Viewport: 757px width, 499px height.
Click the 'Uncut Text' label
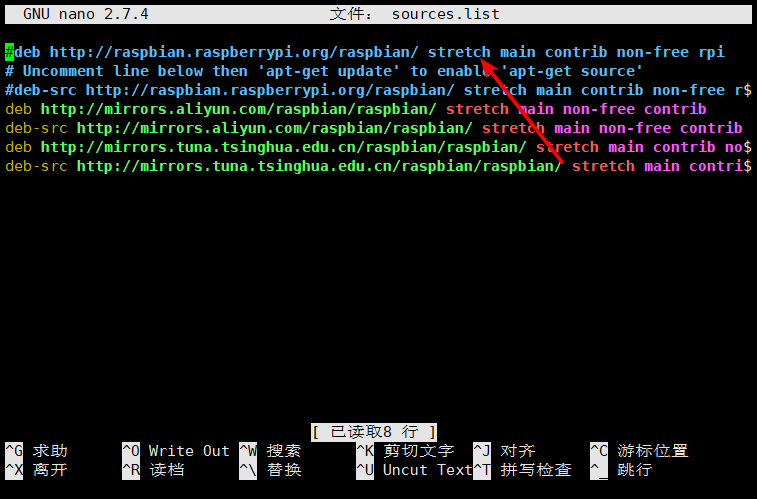tap(427, 470)
